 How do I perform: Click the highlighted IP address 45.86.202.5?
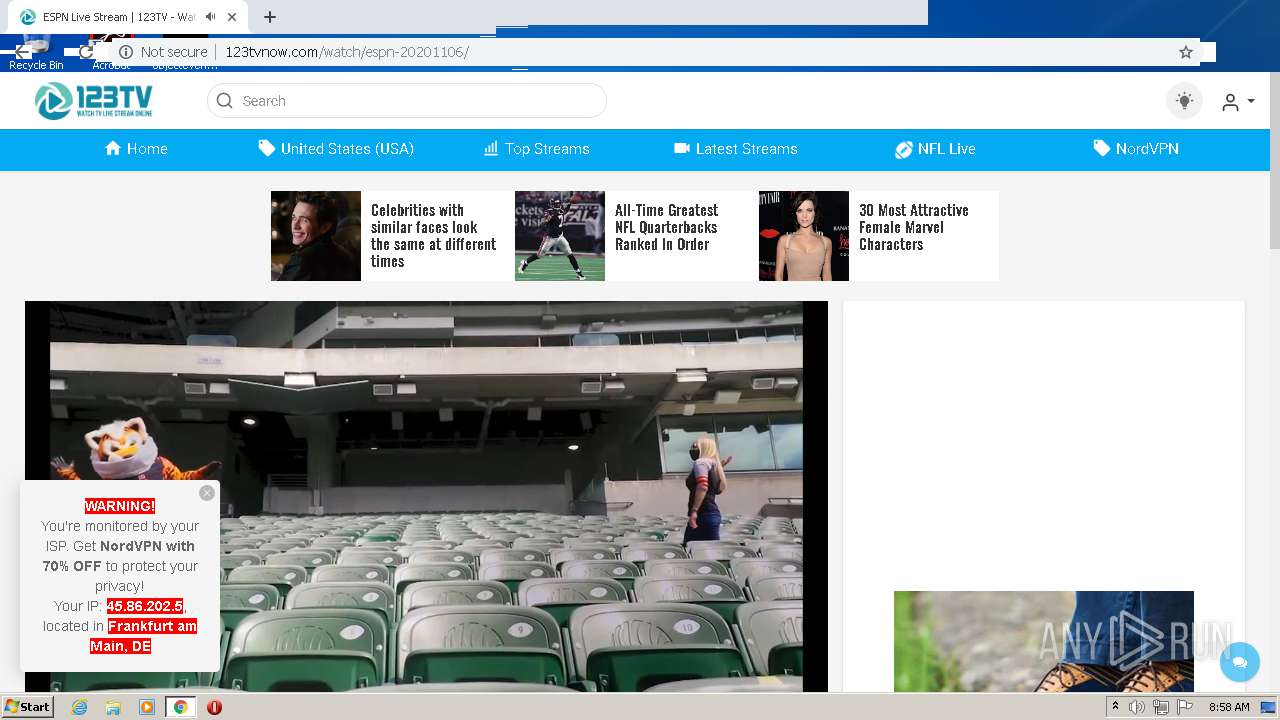[145, 606]
